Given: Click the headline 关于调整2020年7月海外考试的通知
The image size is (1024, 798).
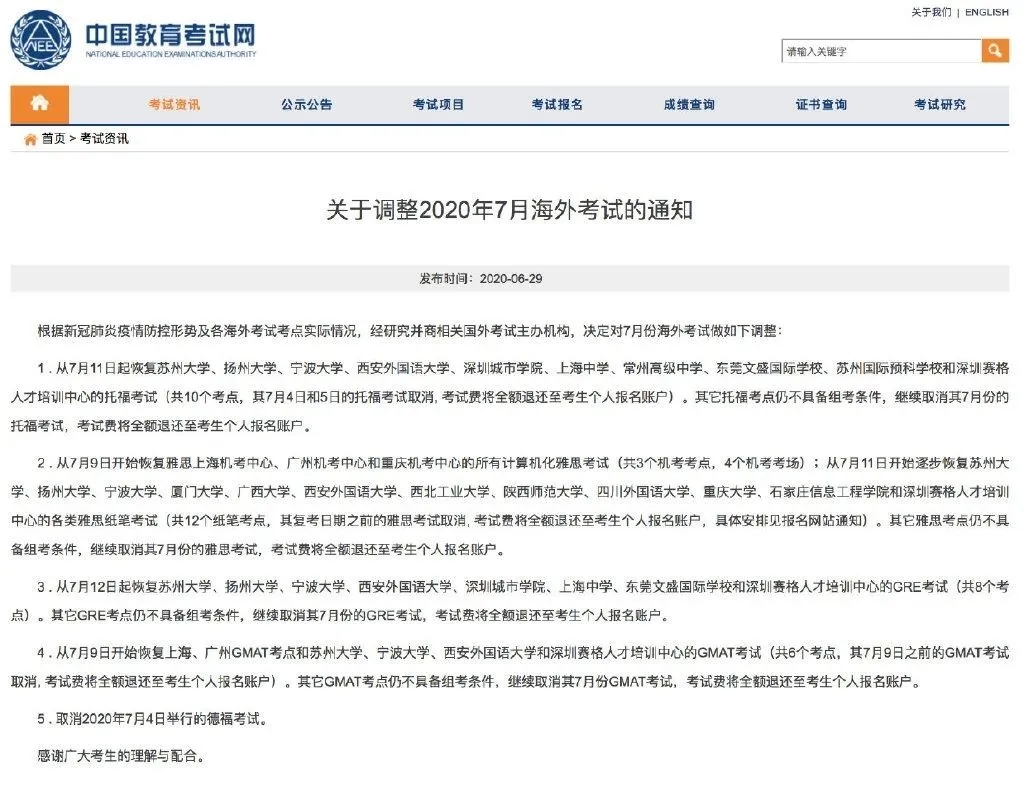Looking at the screenshot, I should [509, 210].
